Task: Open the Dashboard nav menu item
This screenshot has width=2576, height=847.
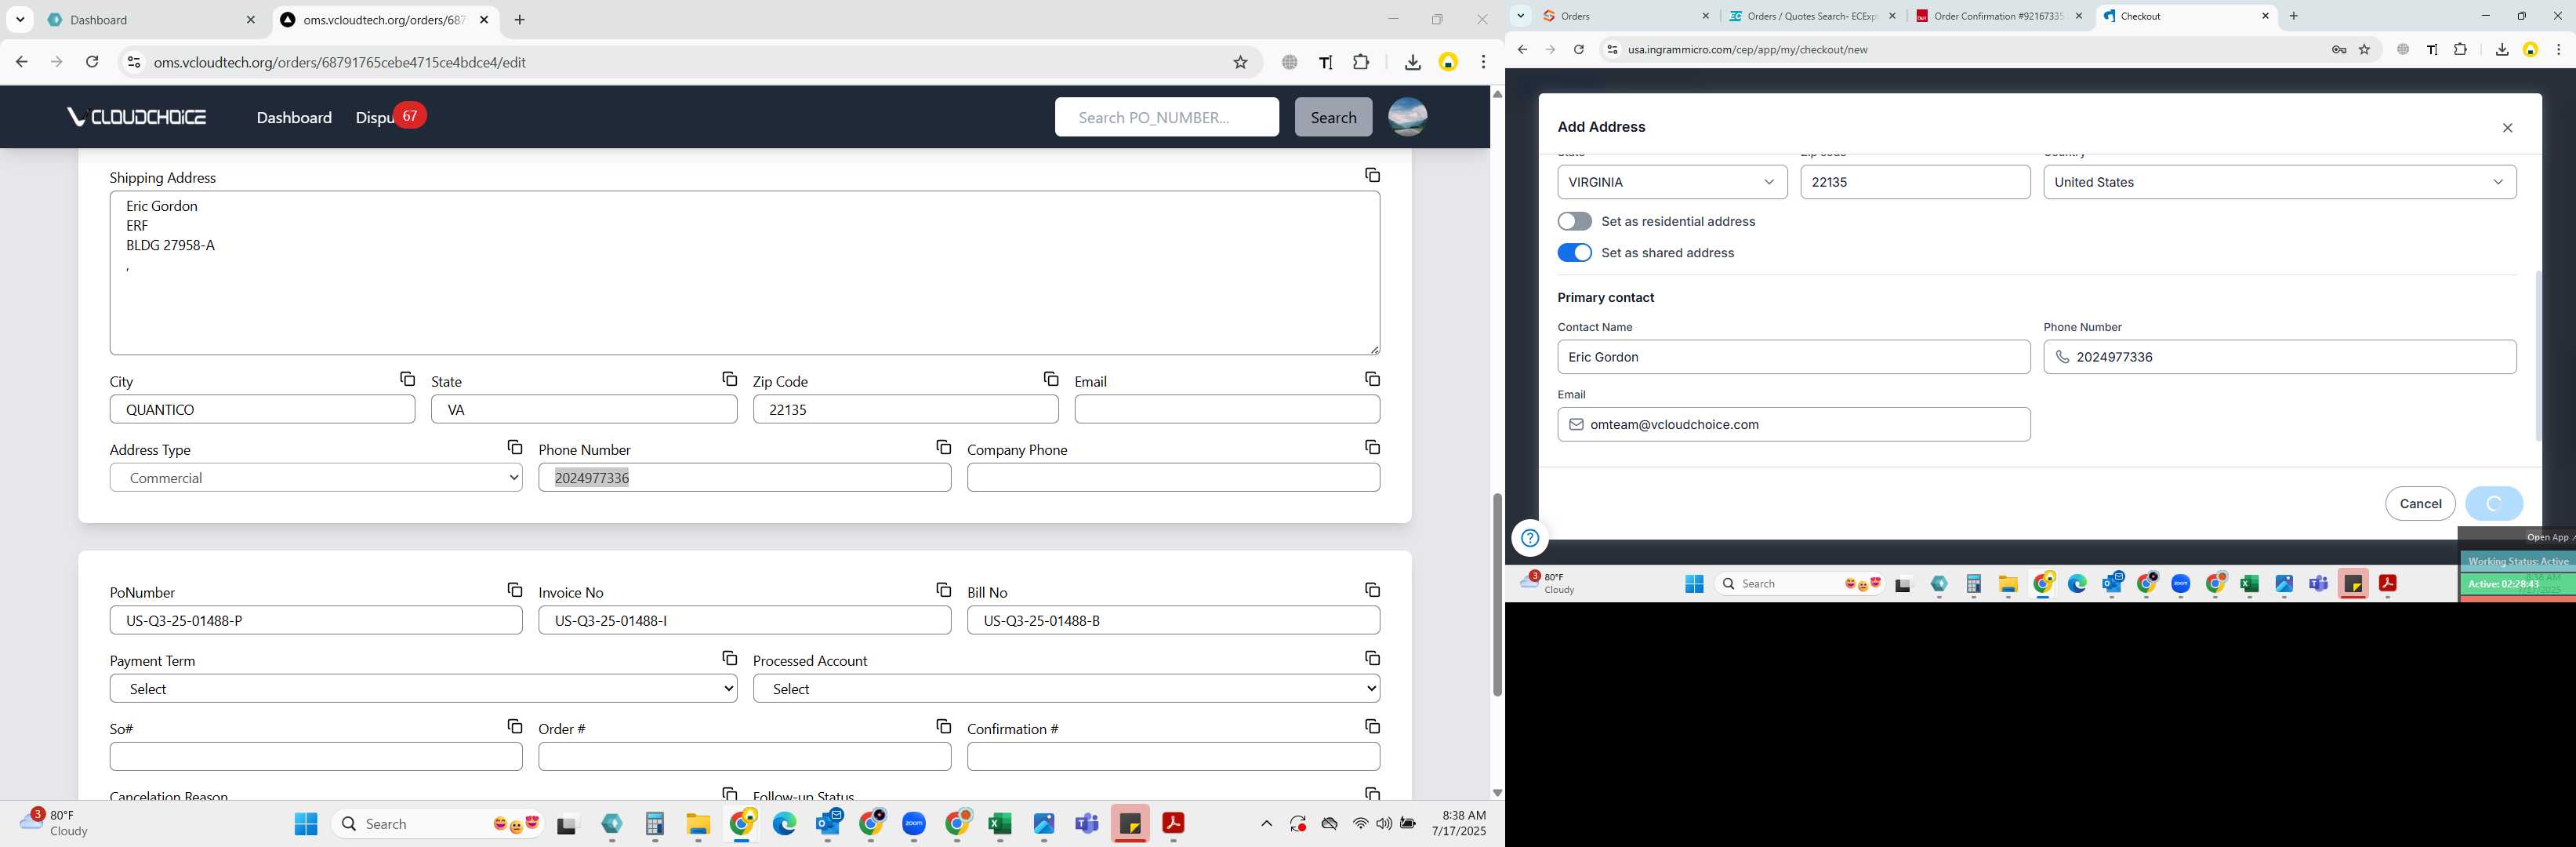Action: coord(294,117)
